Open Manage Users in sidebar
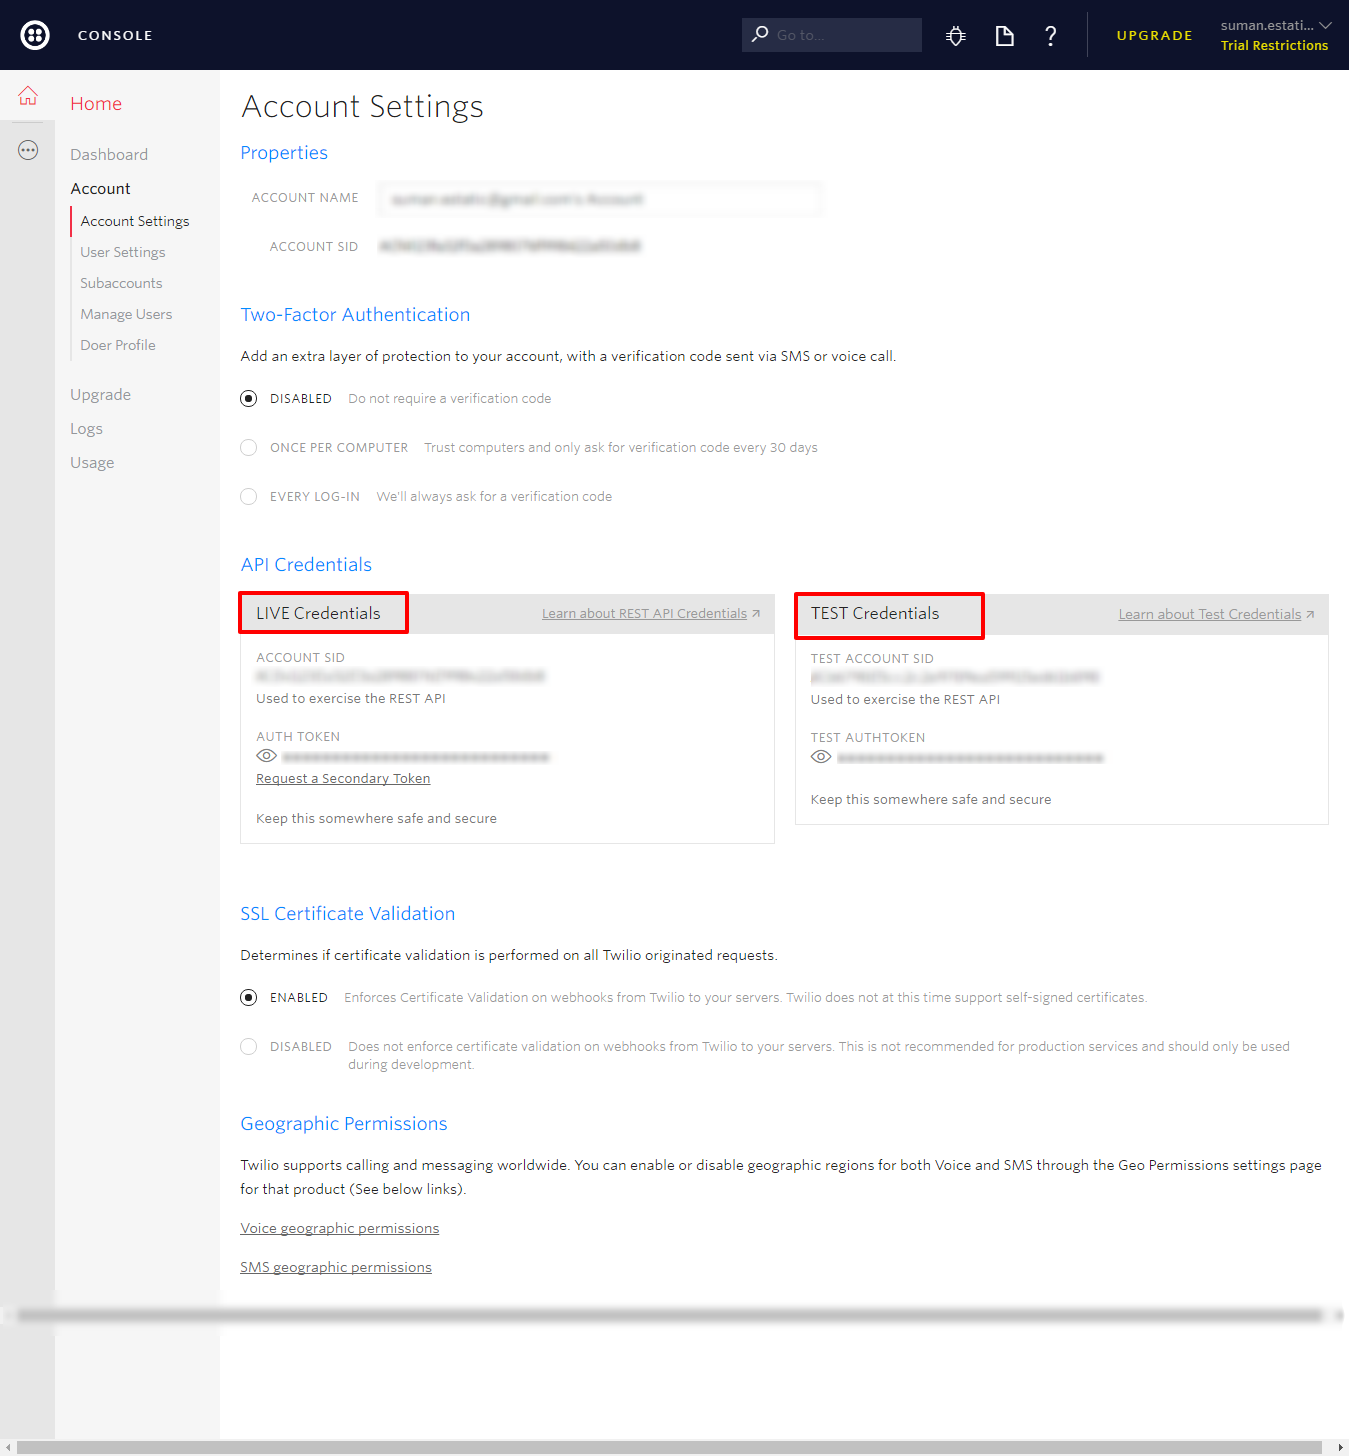Viewport: 1349px width, 1456px height. click(126, 314)
